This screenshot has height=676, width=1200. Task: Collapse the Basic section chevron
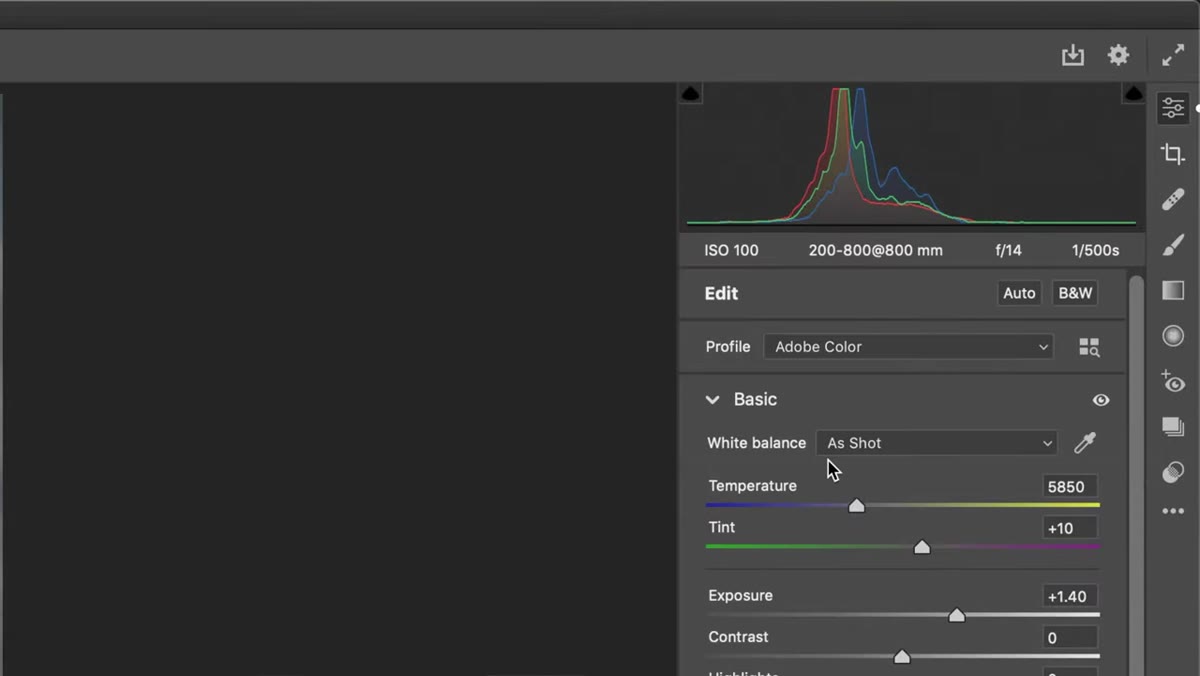point(712,400)
